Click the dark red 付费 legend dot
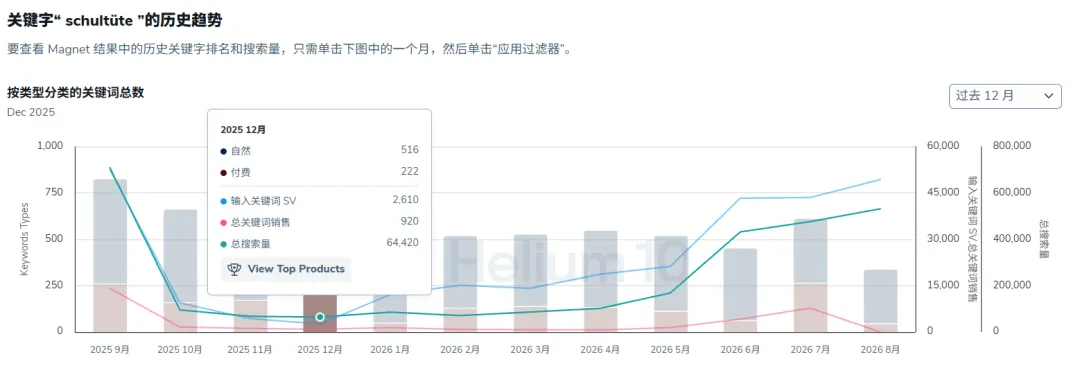The width and height of the screenshot is (1080, 366). tap(224, 172)
